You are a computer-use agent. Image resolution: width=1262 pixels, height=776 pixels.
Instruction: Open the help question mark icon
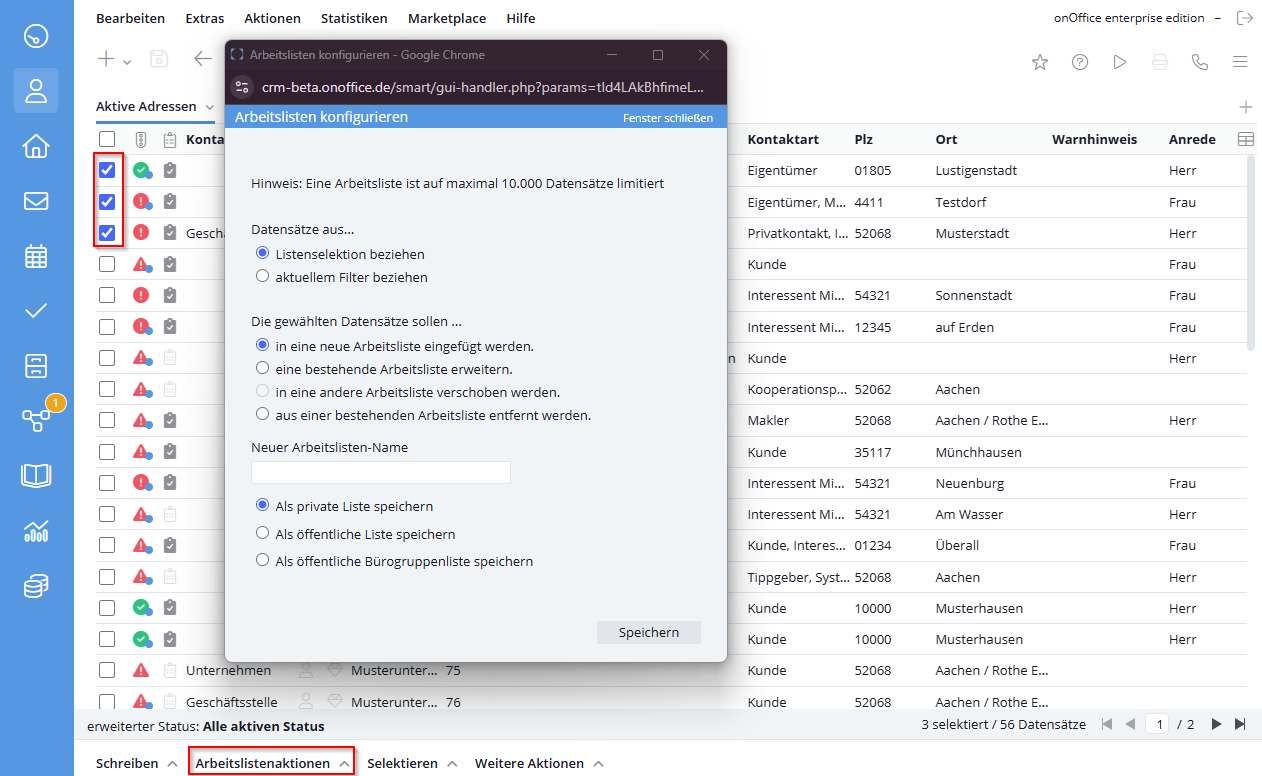[1080, 62]
